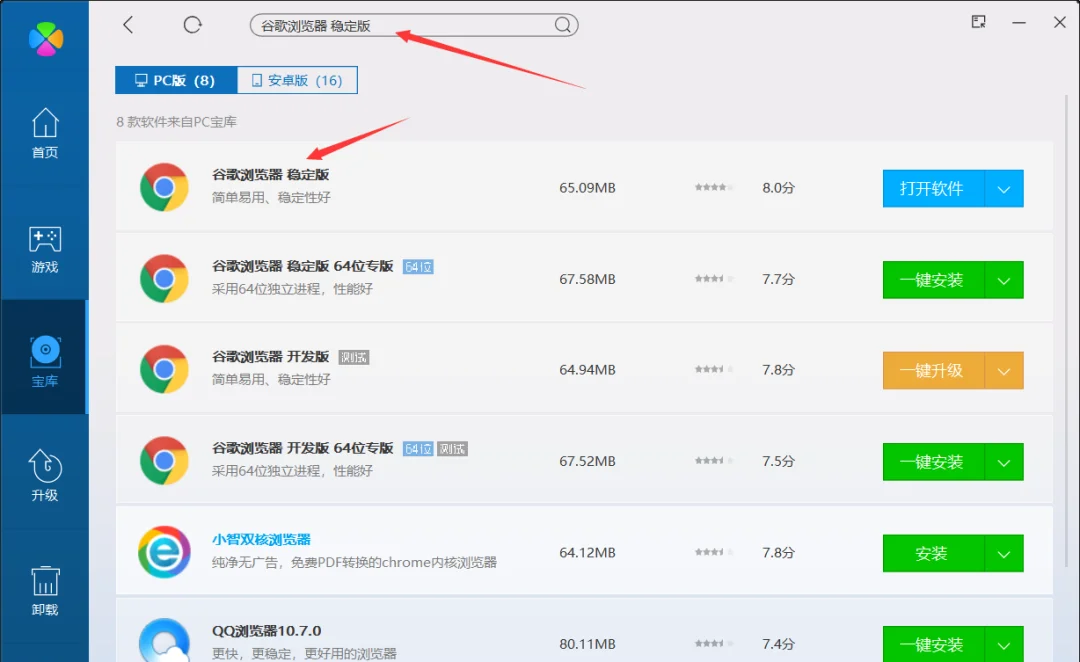Image resolution: width=1080 pixels, height=662 pixels.
Task: Click the 65.09MB size value
Action: coord(587,188)
